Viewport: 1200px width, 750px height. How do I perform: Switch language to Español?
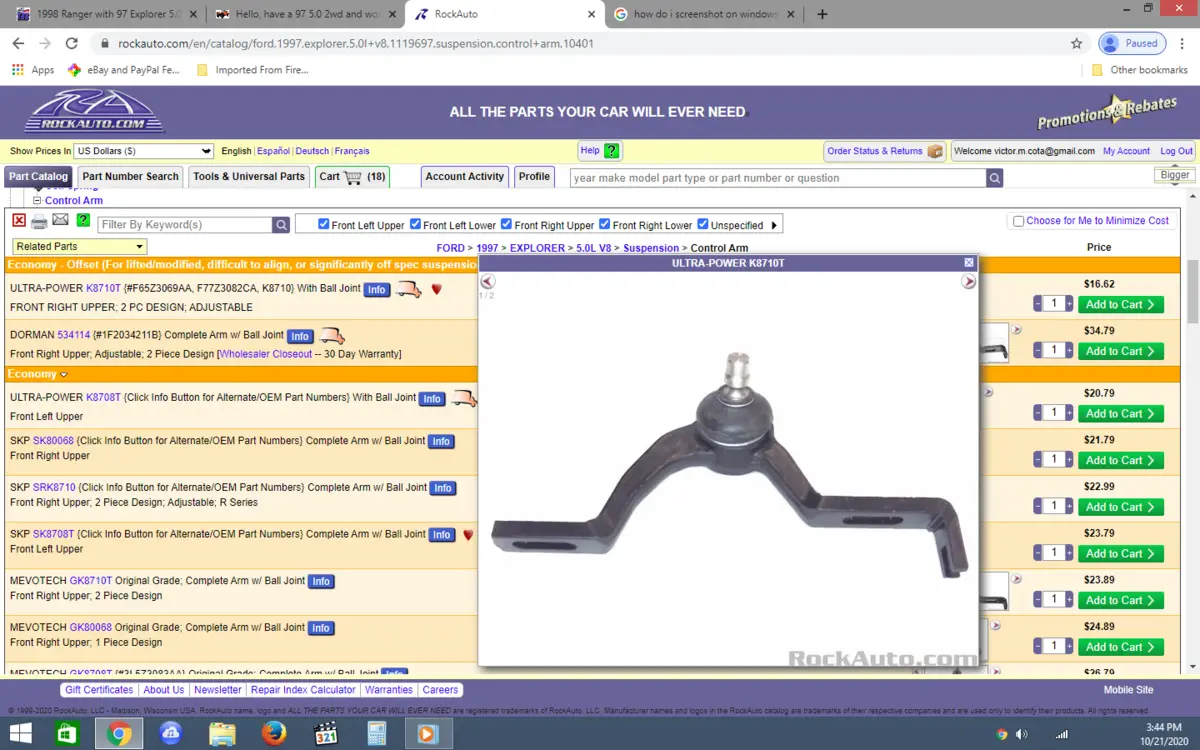click(x=273, y=151)
